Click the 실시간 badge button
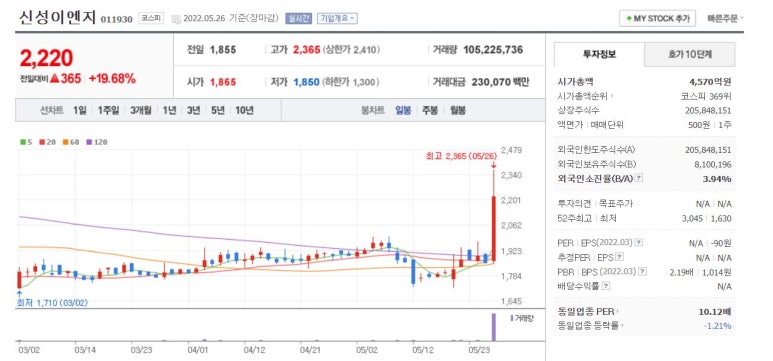Screen dimensions: 773x361 299,18
